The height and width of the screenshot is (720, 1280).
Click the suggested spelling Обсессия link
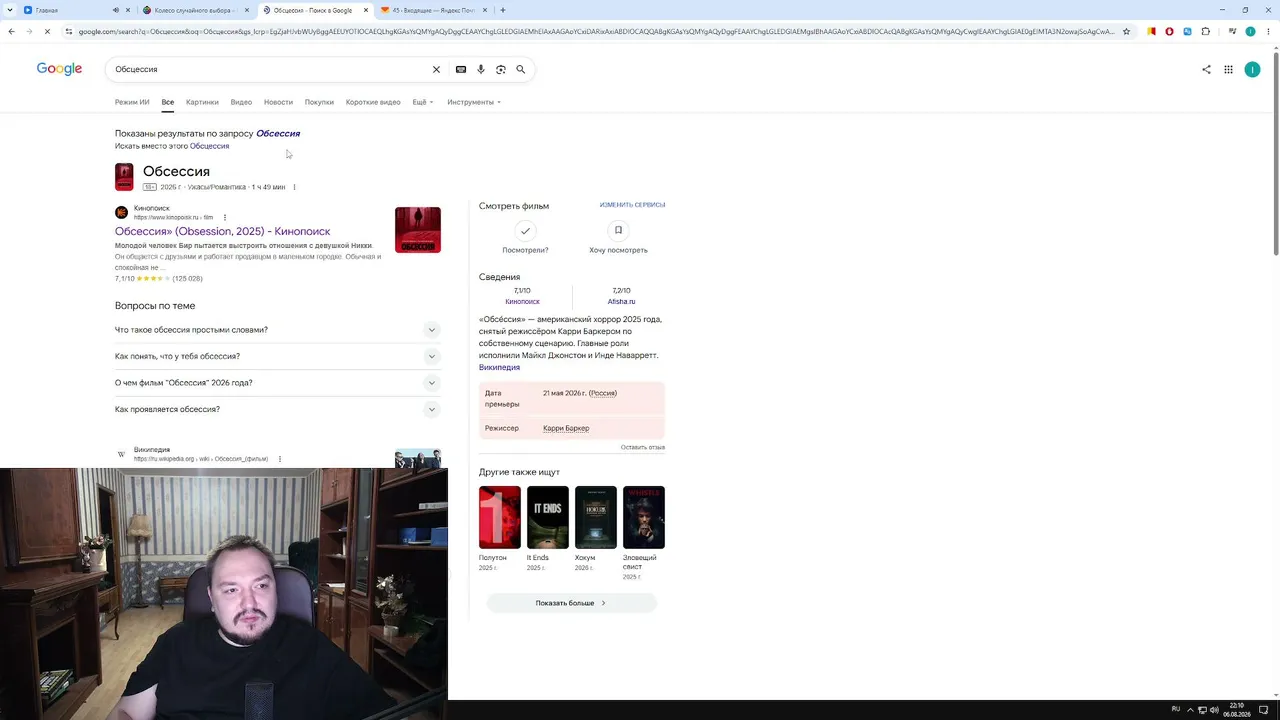coord(278,133)
